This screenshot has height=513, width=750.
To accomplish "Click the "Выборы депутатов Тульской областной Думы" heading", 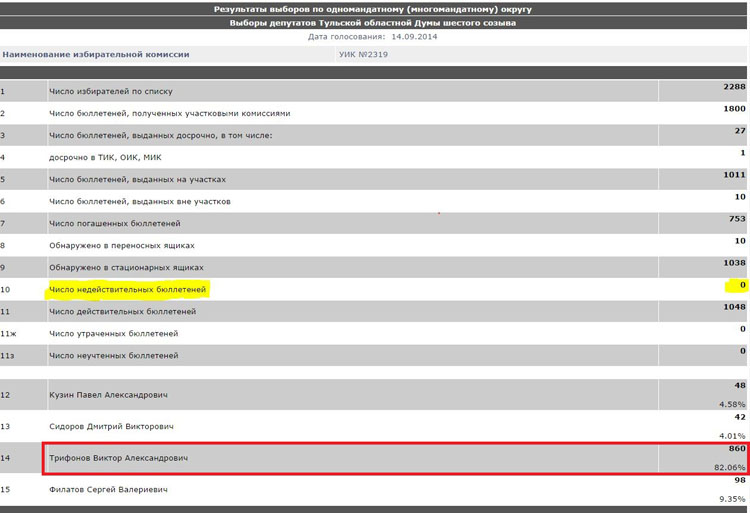I will click(373, 22).
